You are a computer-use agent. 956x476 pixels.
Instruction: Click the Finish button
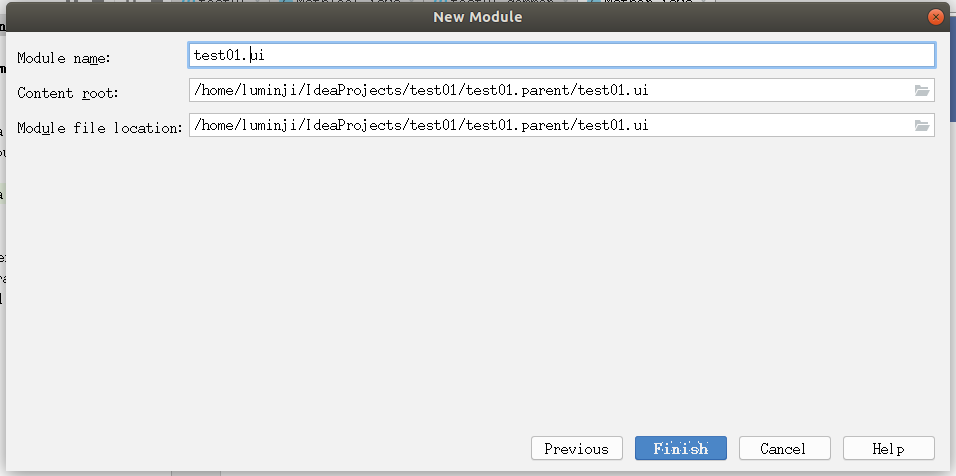tap(681, 449)
